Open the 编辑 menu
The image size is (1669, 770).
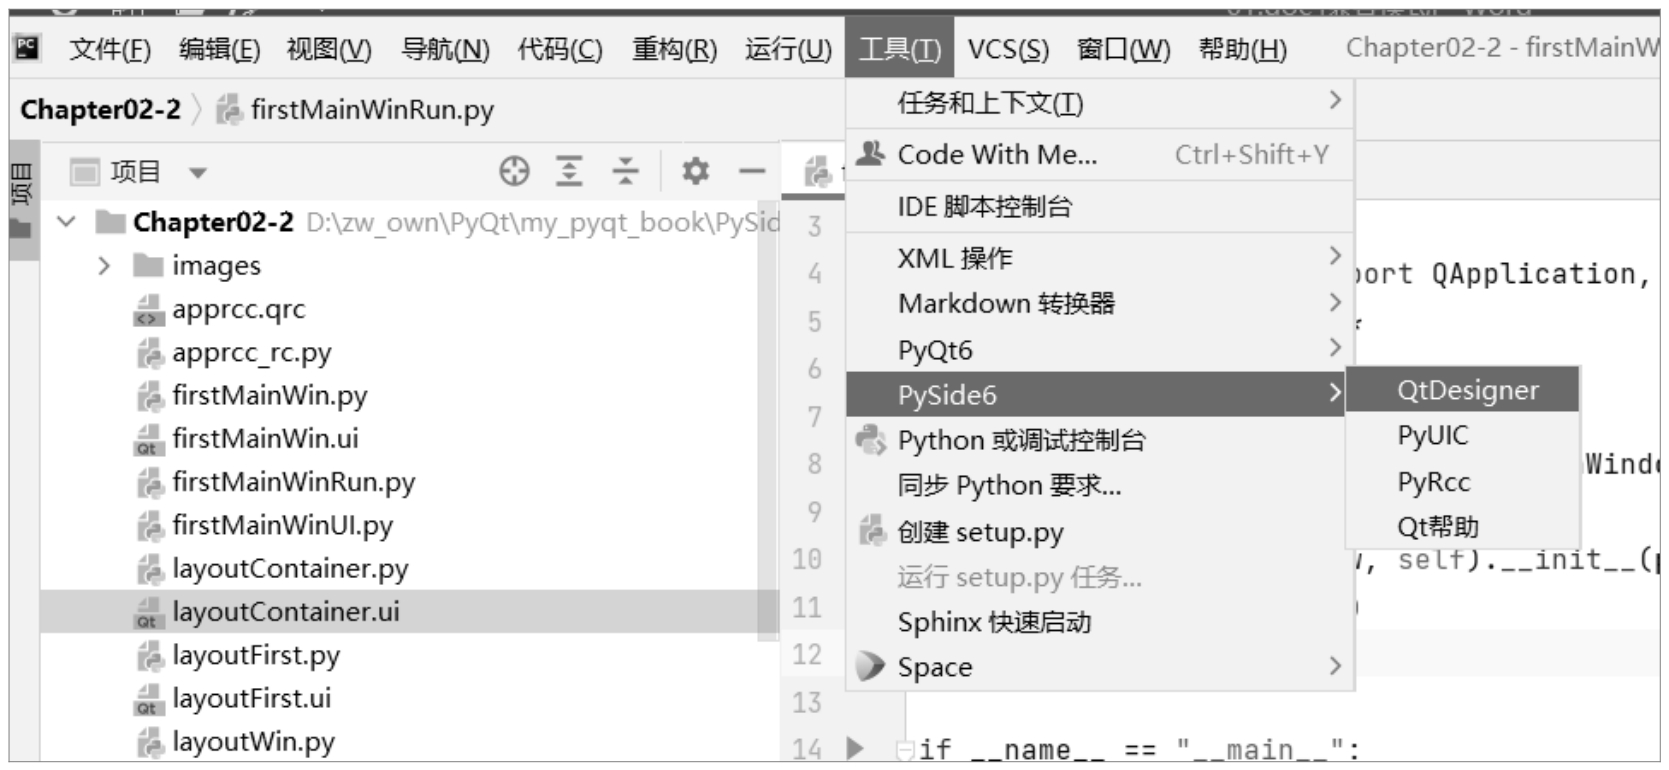(x=219, y=49)
